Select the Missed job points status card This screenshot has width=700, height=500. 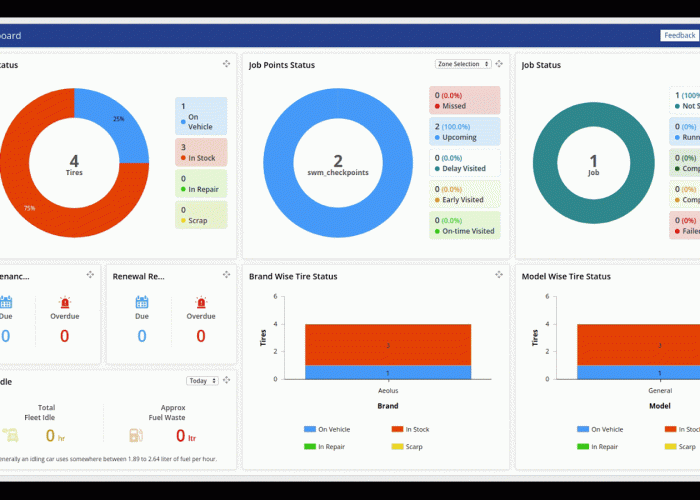[x=465, y=99]
